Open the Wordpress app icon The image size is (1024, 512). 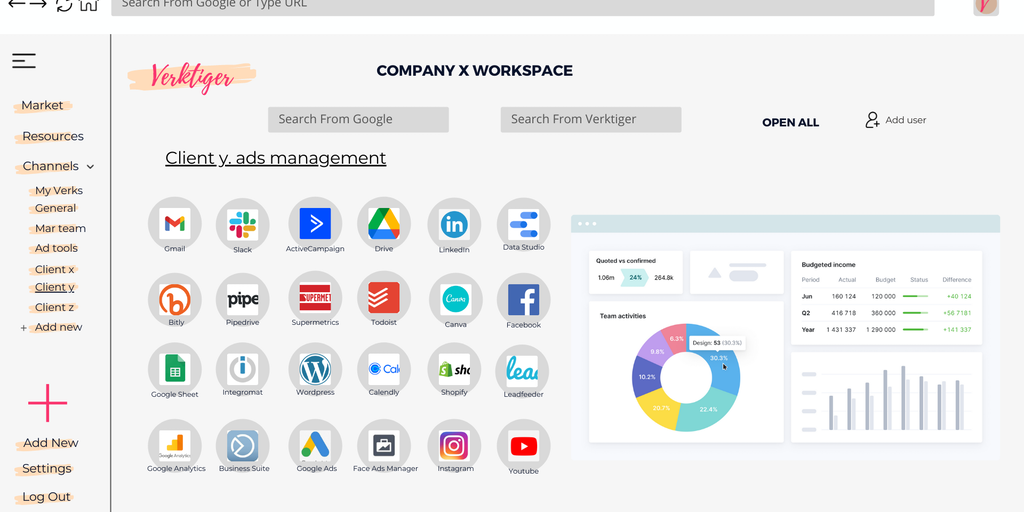(x=315, y=370)
